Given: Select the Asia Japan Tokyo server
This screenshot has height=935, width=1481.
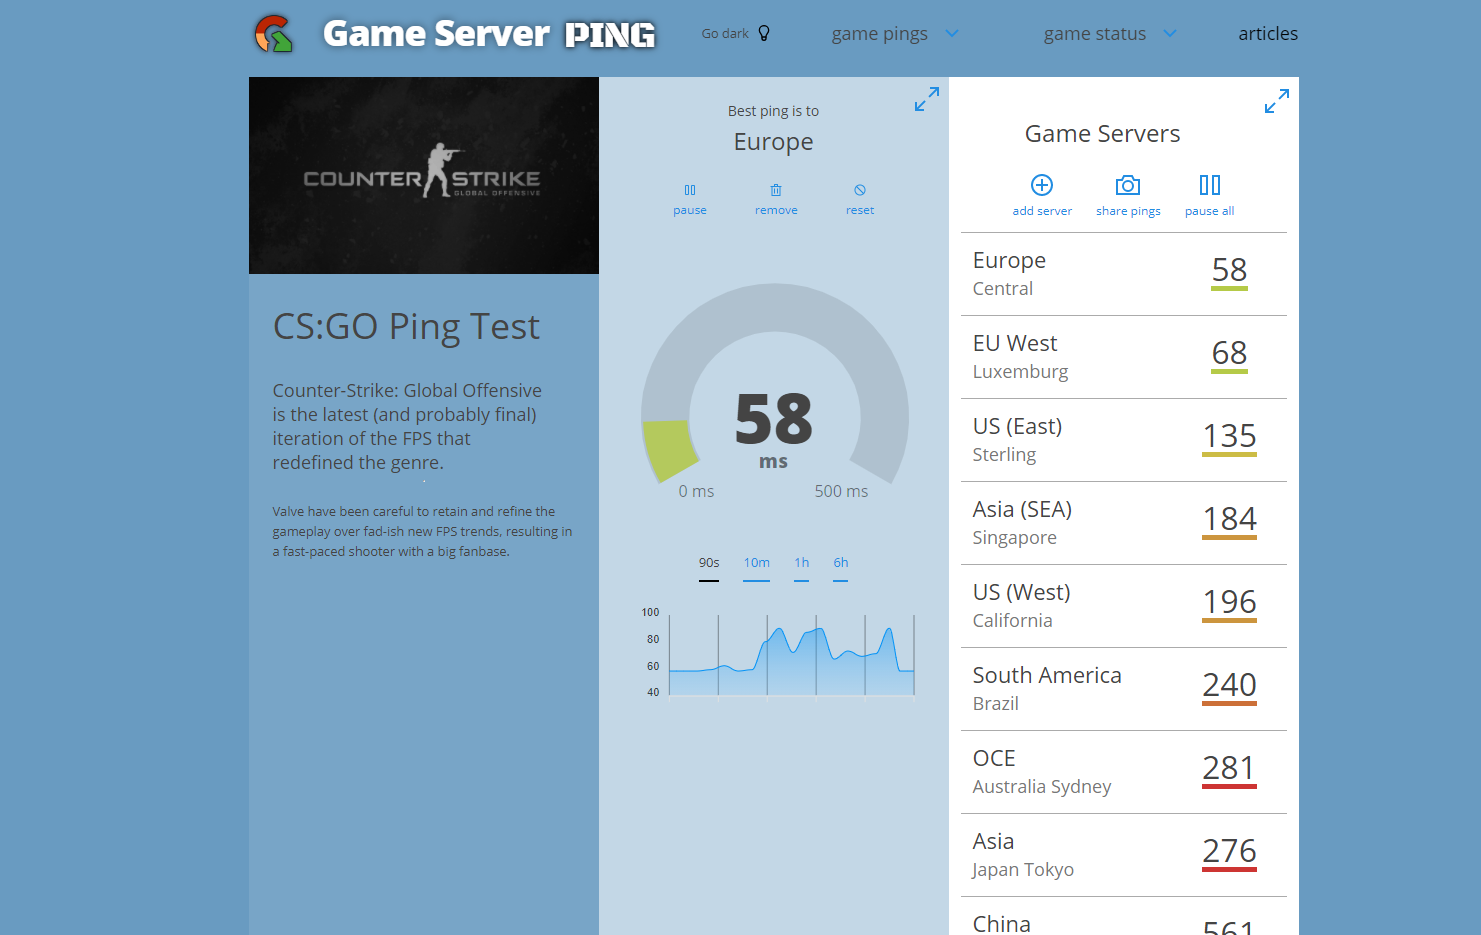Looking at the screenshot, I should [1124, 855].
